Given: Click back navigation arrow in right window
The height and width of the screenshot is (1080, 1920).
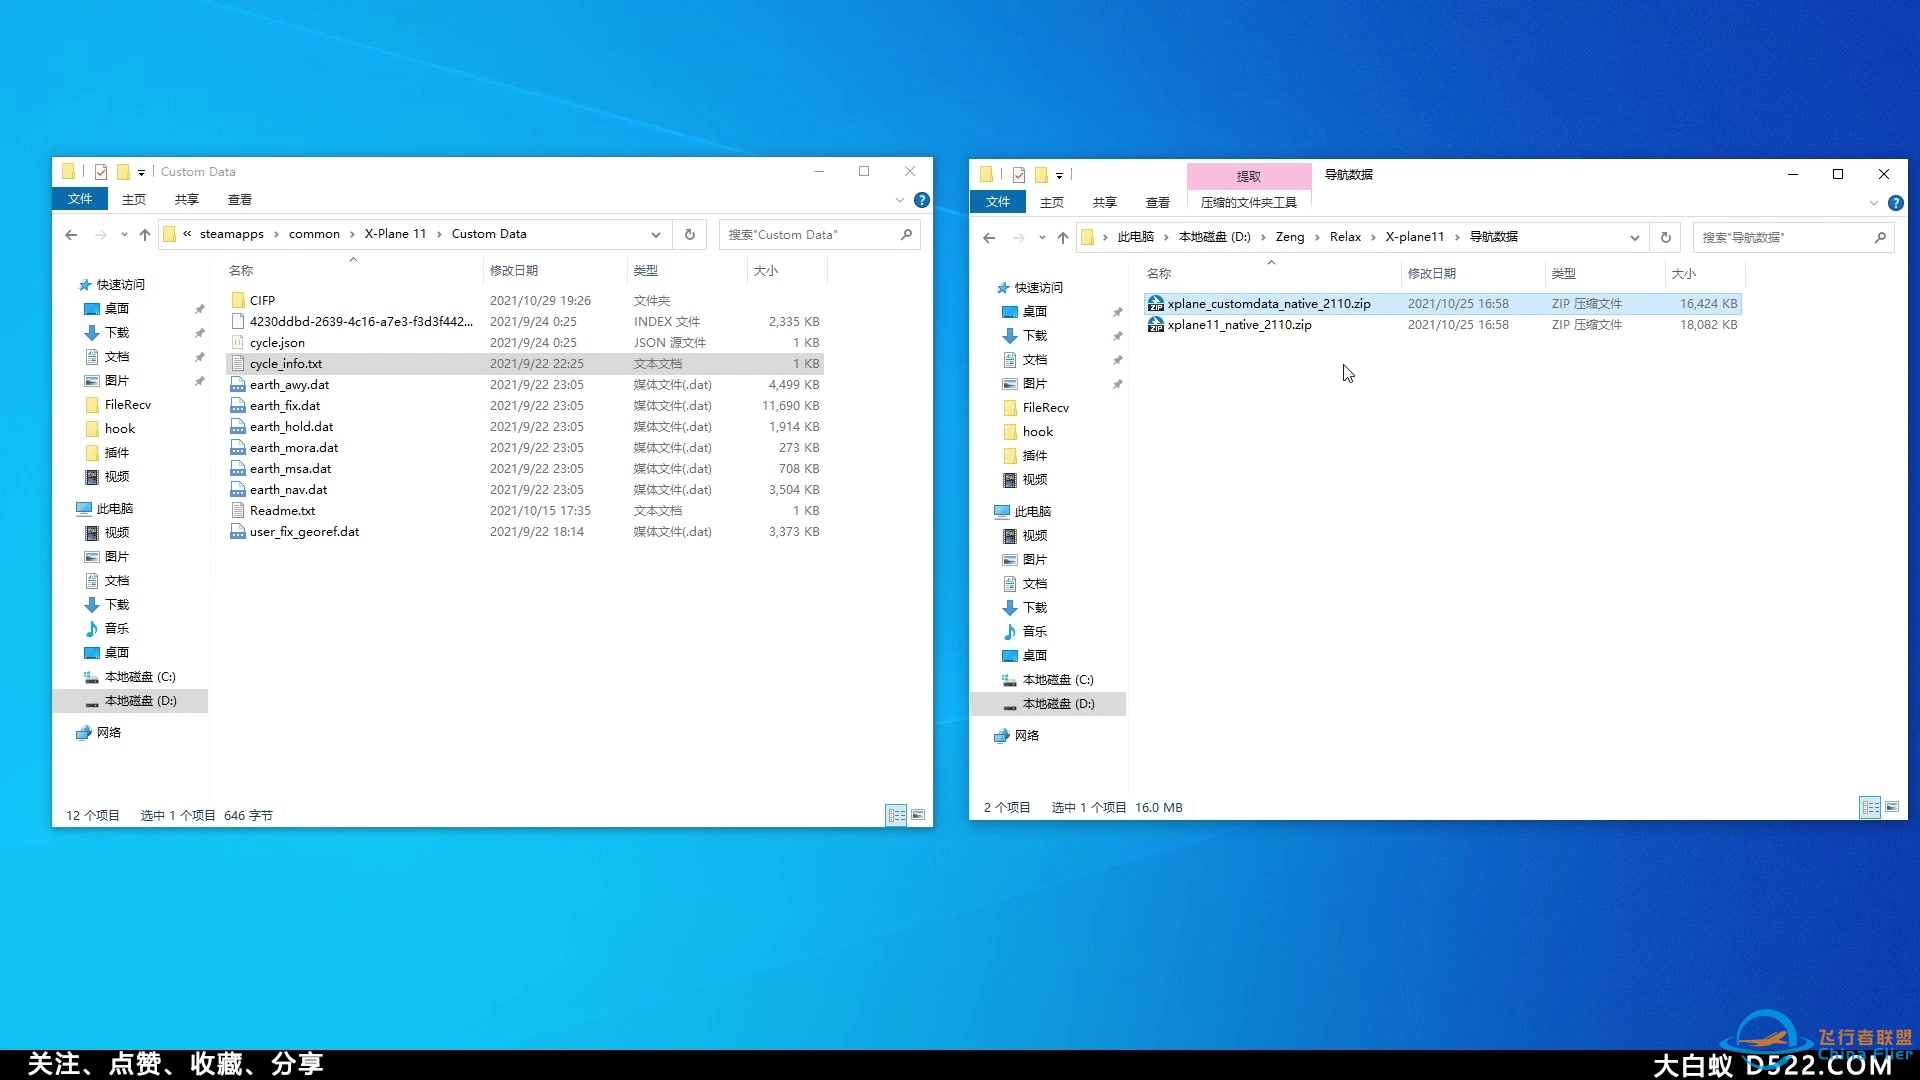Looking at the screenshot, I should 989,237.
